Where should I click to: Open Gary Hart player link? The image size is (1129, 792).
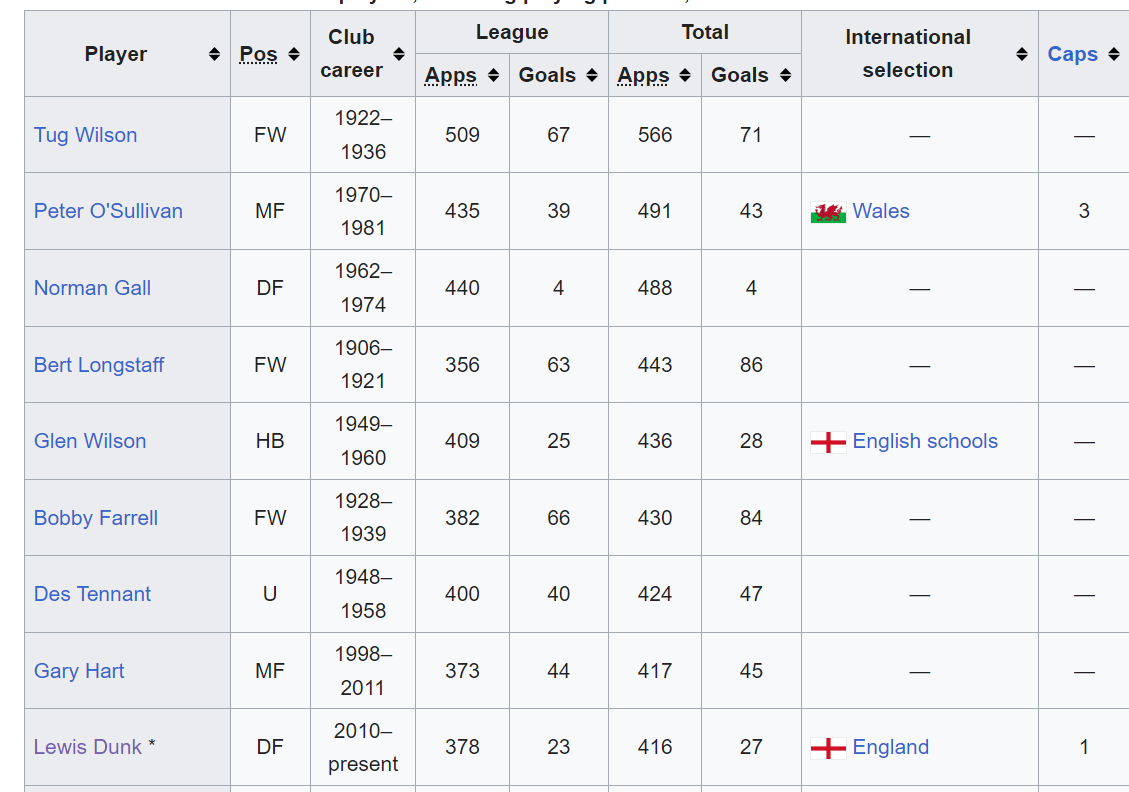click(79, 670)
